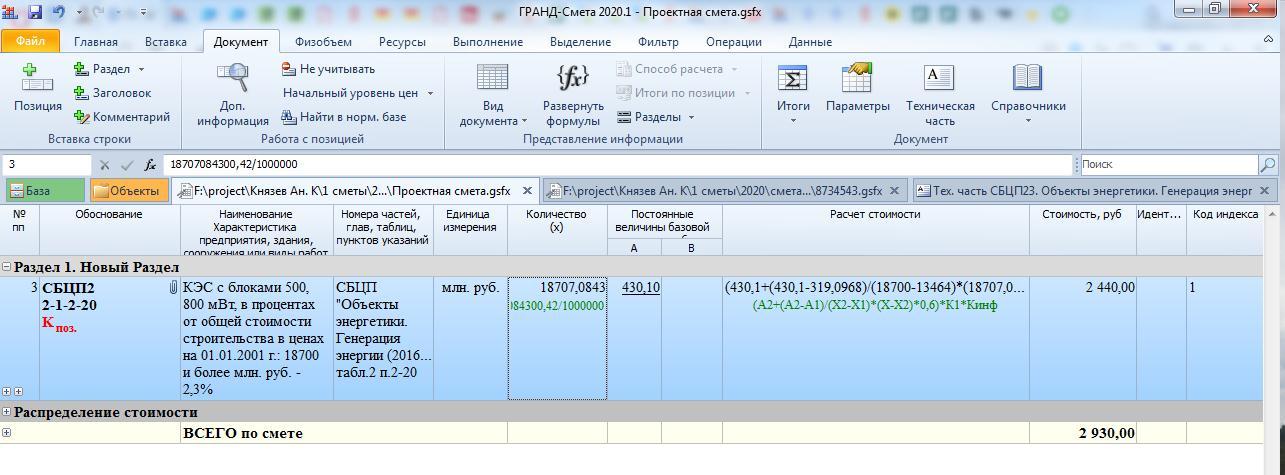Open the Объекты panel tab
1285x475 pixels.
pos(127,190)
